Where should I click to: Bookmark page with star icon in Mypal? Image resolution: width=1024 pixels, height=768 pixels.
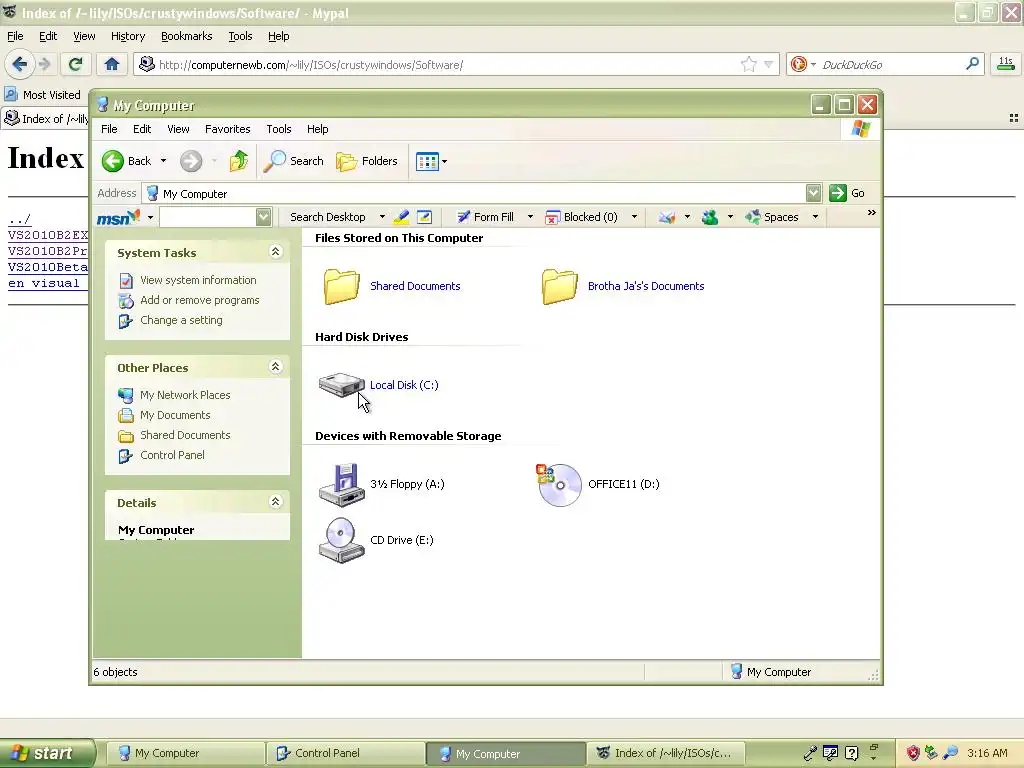pos(748,64)
